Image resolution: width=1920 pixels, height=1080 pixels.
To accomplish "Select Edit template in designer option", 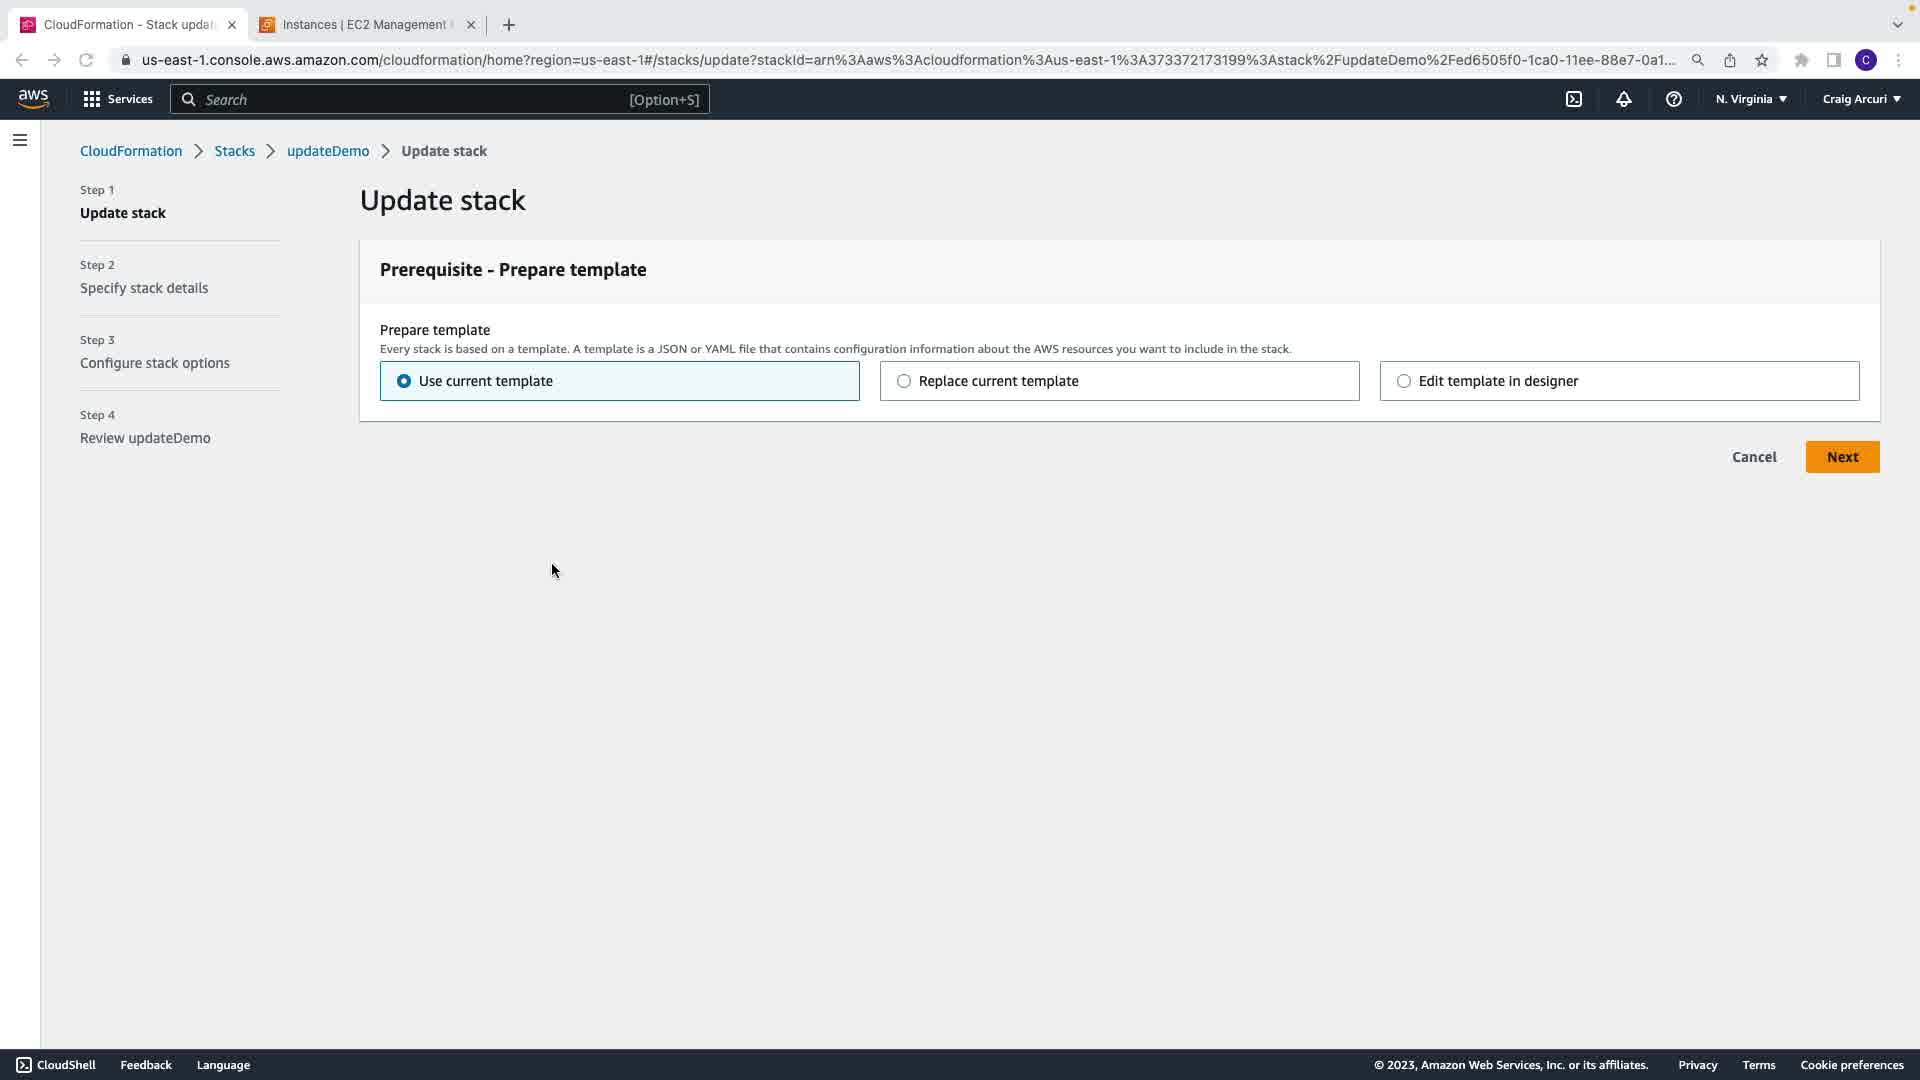I will coord(1404,381).
